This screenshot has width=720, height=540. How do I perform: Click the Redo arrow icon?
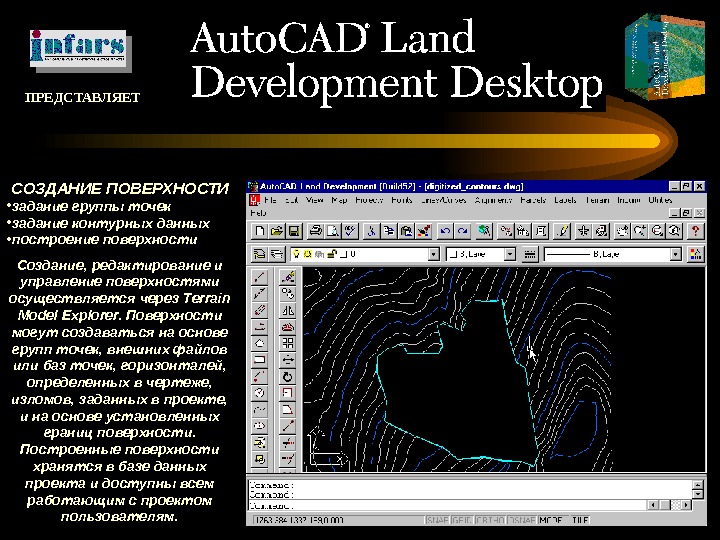pyautogui.click(x=462, y=231)
